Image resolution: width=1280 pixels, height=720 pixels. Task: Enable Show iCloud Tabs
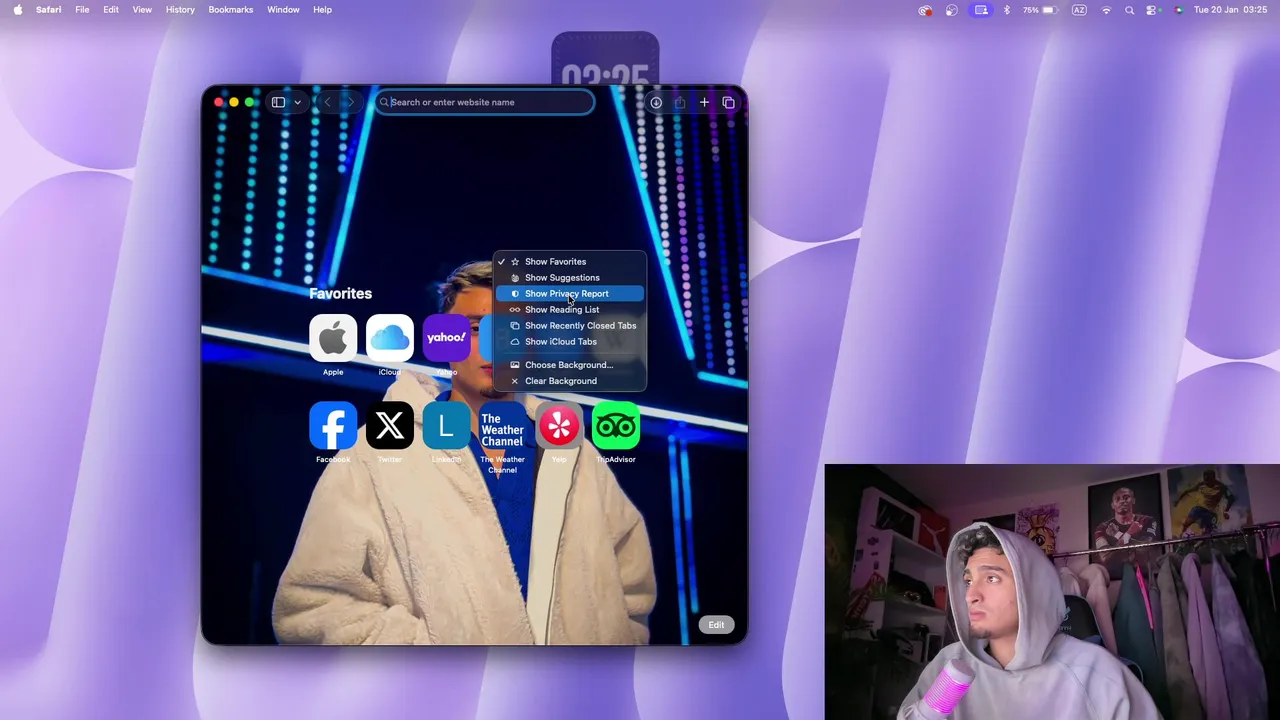click(x=570, y=342)
